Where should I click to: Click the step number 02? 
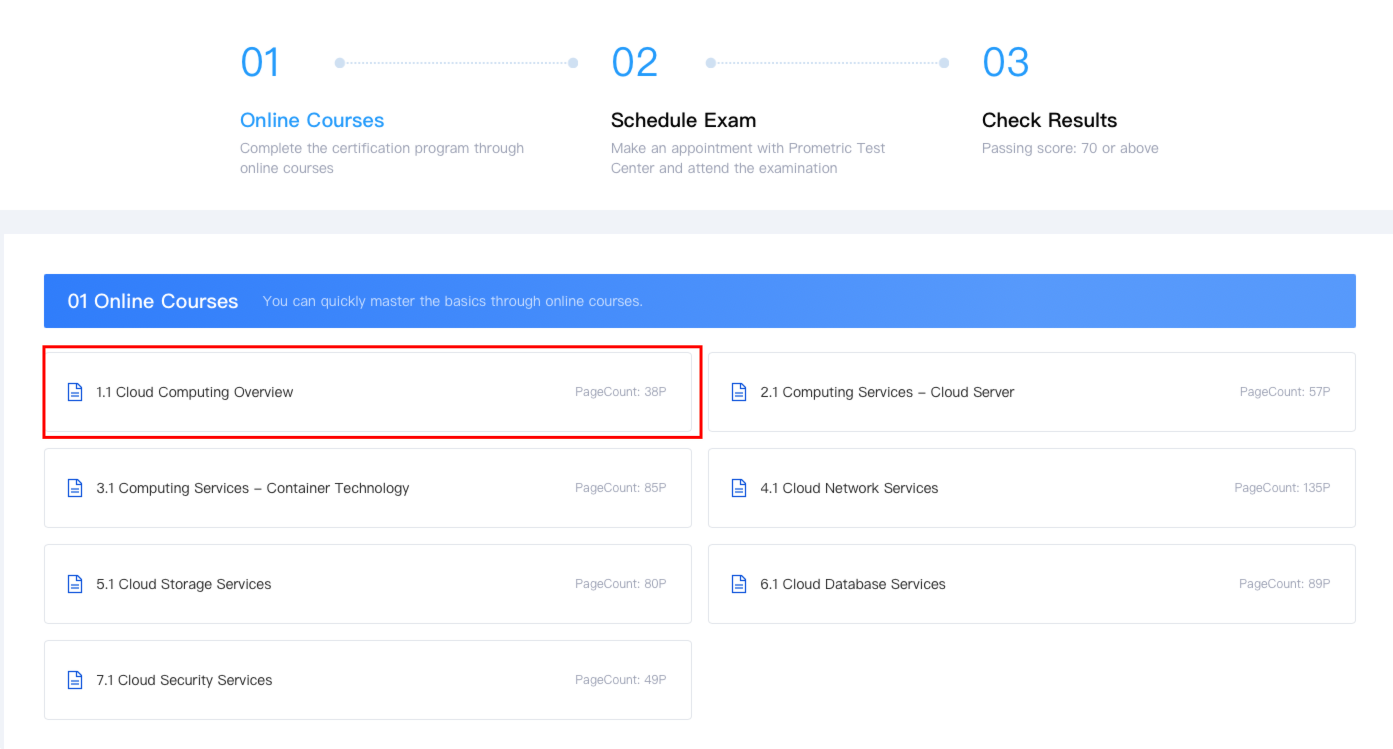[x=634, y=62]
